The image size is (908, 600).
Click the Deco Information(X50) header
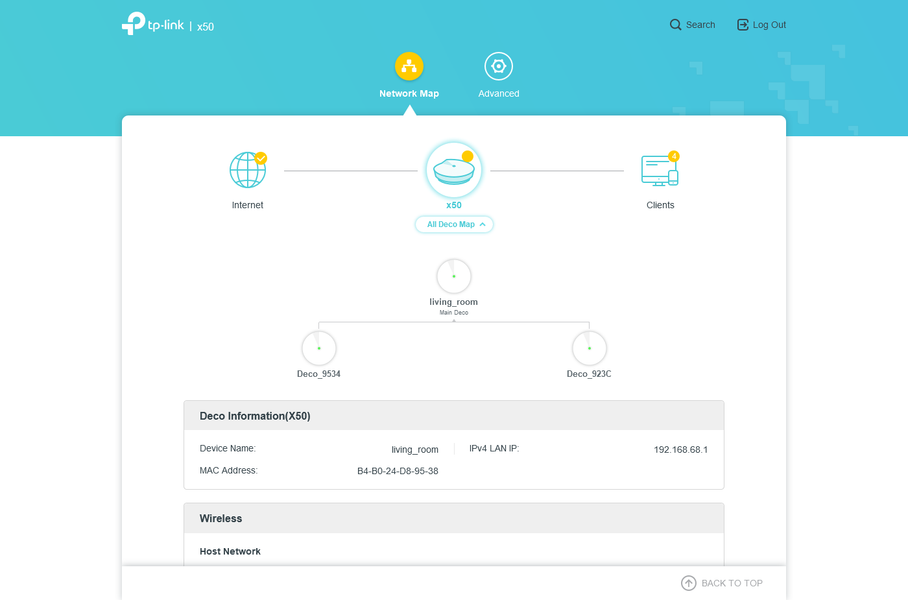click(x=454, y=416)
